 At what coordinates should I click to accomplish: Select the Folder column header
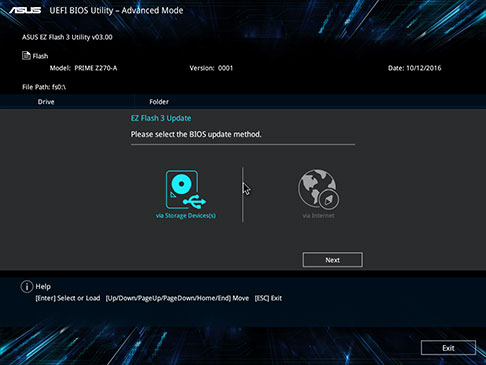click(x=159, y=102)
